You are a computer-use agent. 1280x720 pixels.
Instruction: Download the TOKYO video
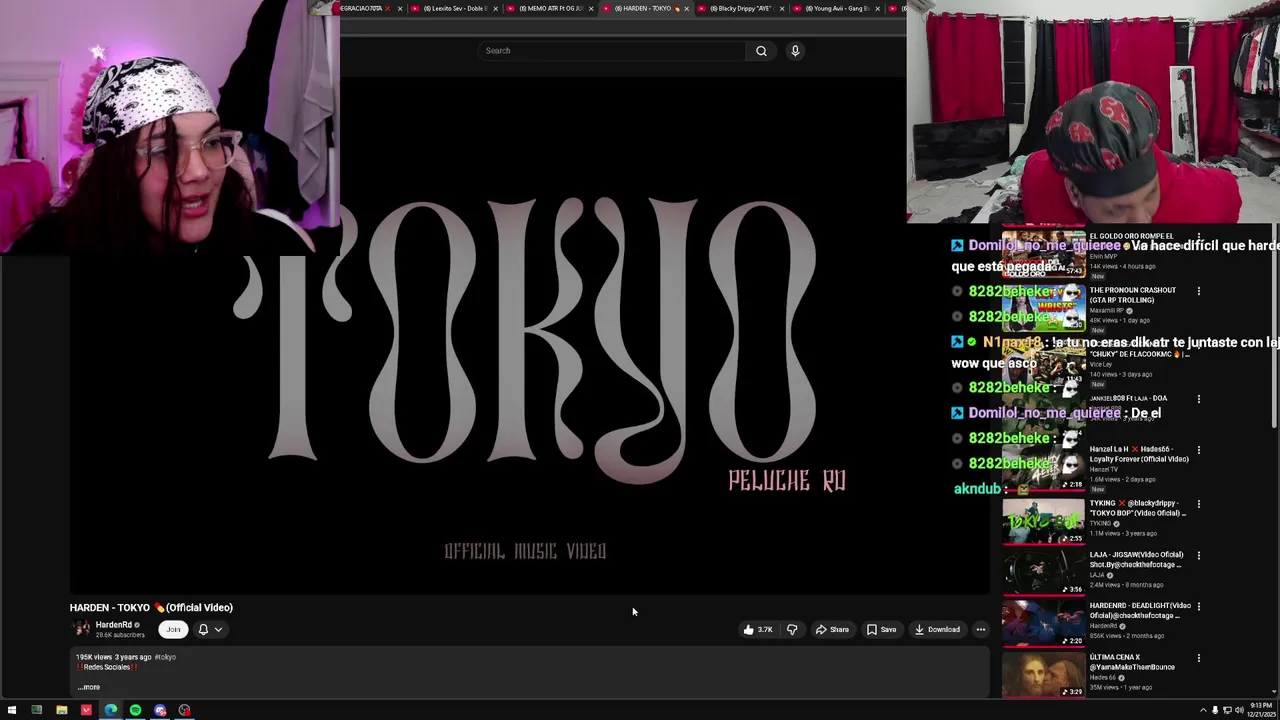937,630
